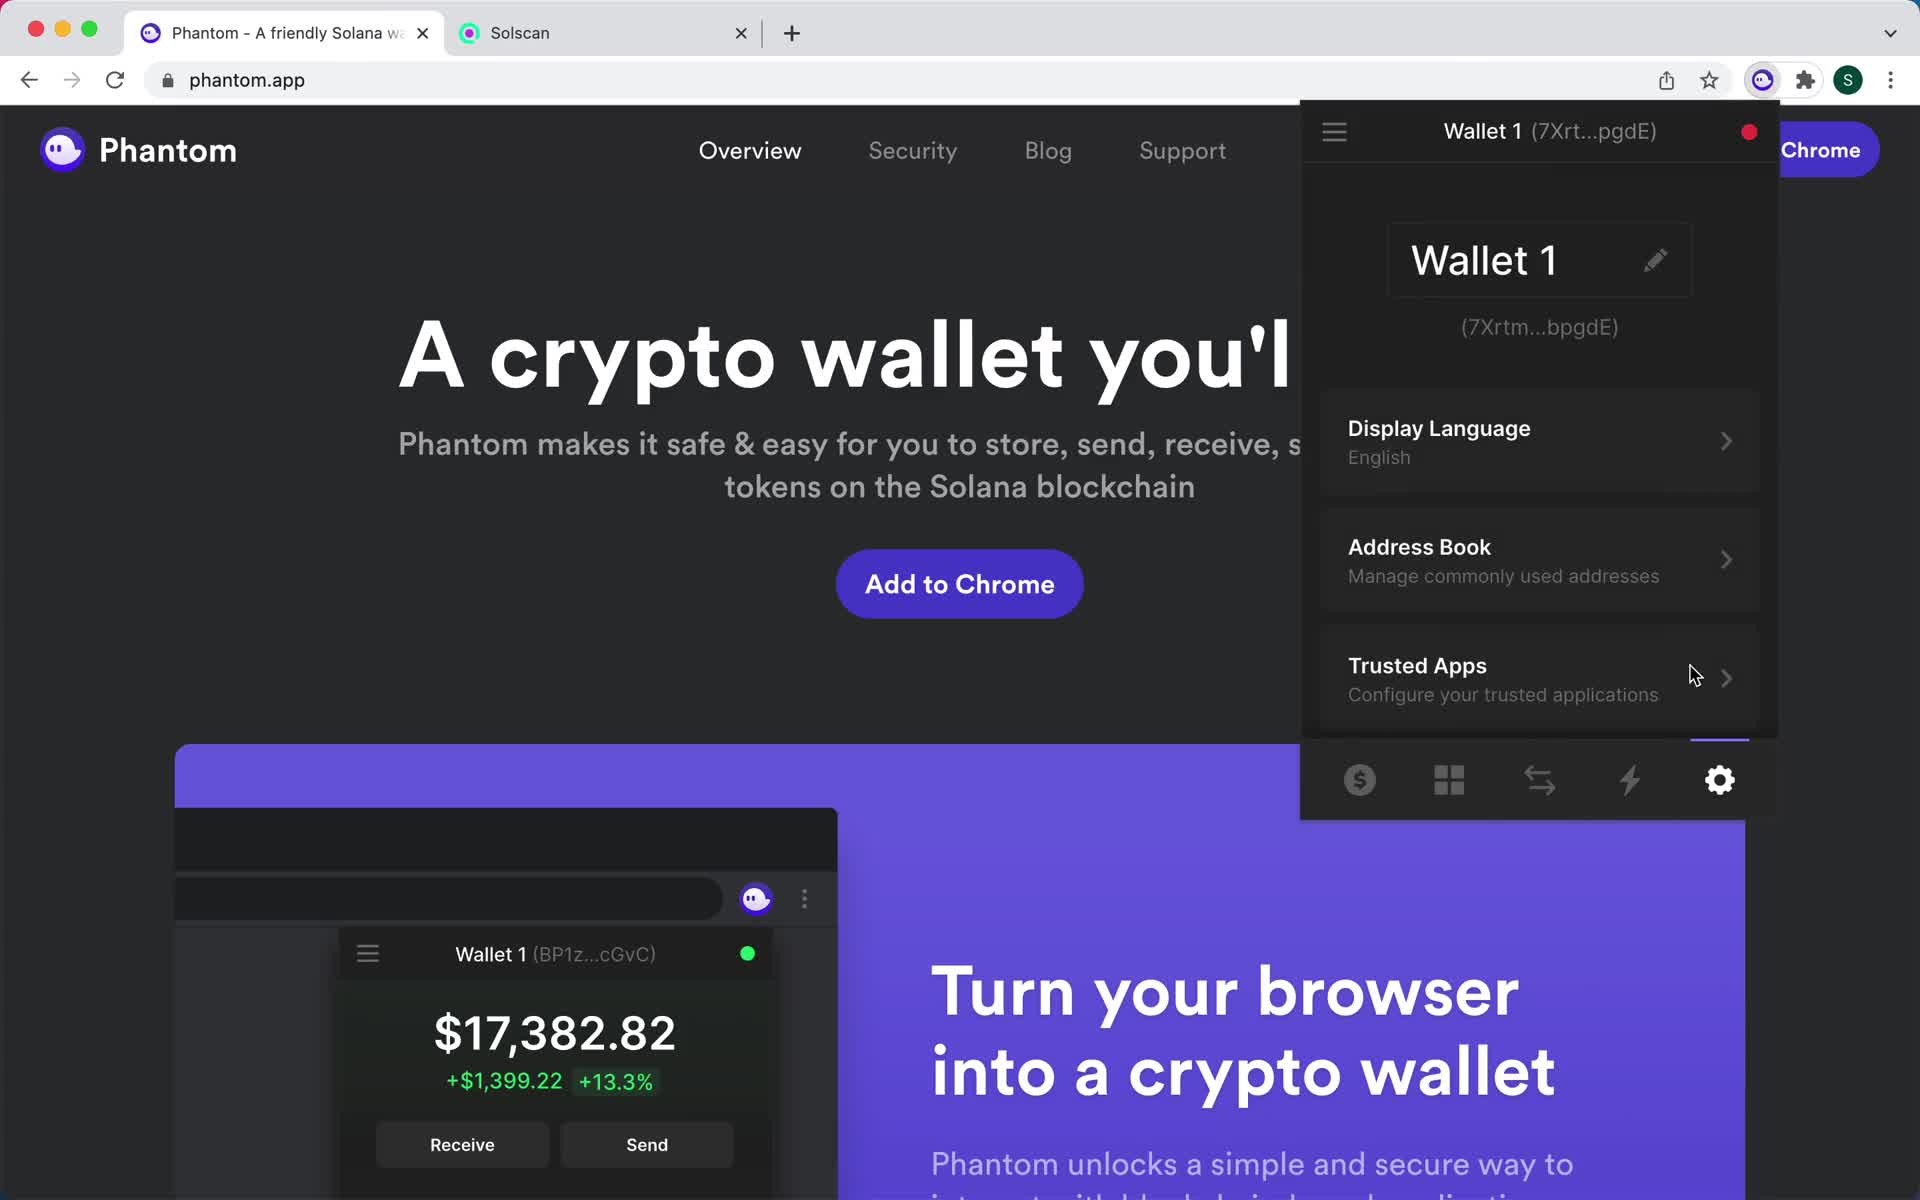Image resolution: width=1920 pixels, height=1200 pixels.
Task: Click the dollar/assets icon in bottom nav
Action: coord(1359,780)
